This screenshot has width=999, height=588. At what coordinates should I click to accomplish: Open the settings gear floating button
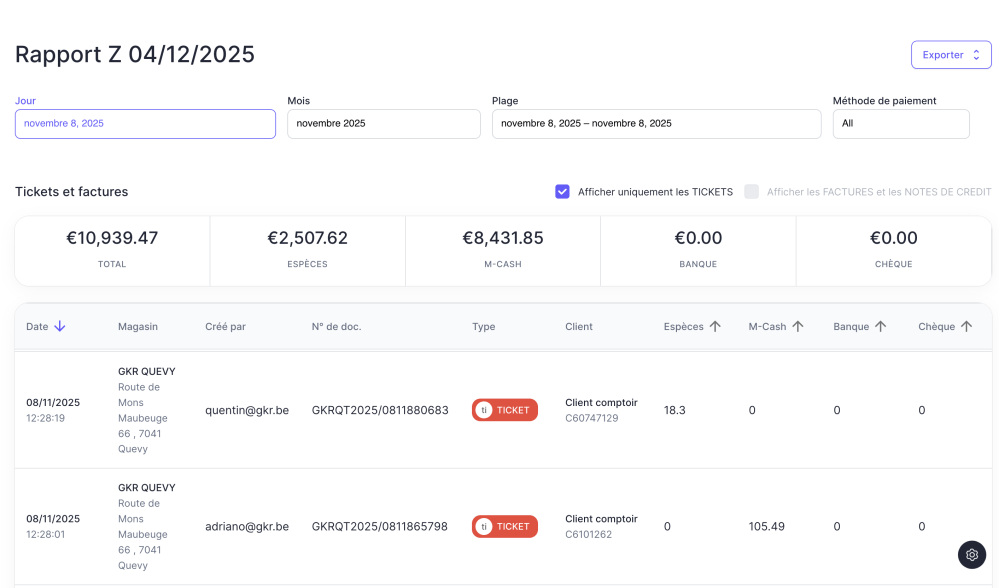[971, 554]
